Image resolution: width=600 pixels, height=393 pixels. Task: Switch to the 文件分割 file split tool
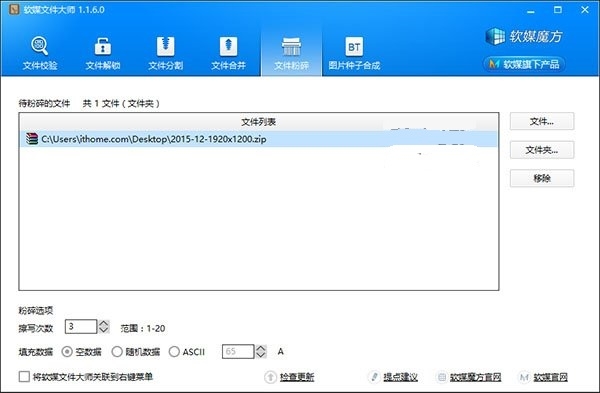[165, 53]
